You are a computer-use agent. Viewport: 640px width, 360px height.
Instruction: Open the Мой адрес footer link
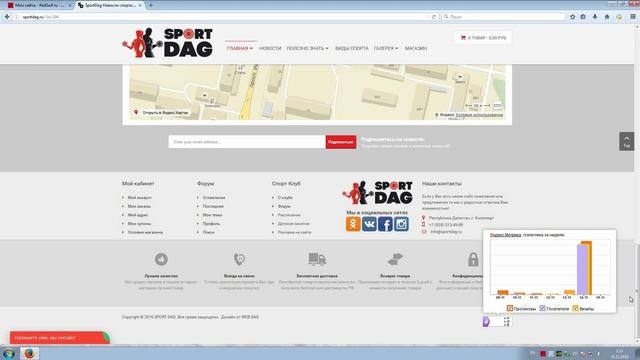pos(138,215)
